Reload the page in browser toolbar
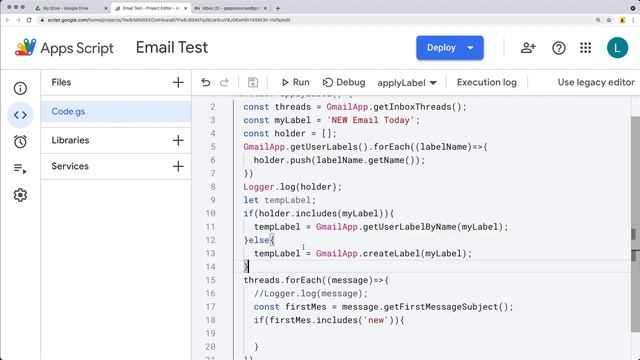Screen dimensions: 640x360 [29, 20]
